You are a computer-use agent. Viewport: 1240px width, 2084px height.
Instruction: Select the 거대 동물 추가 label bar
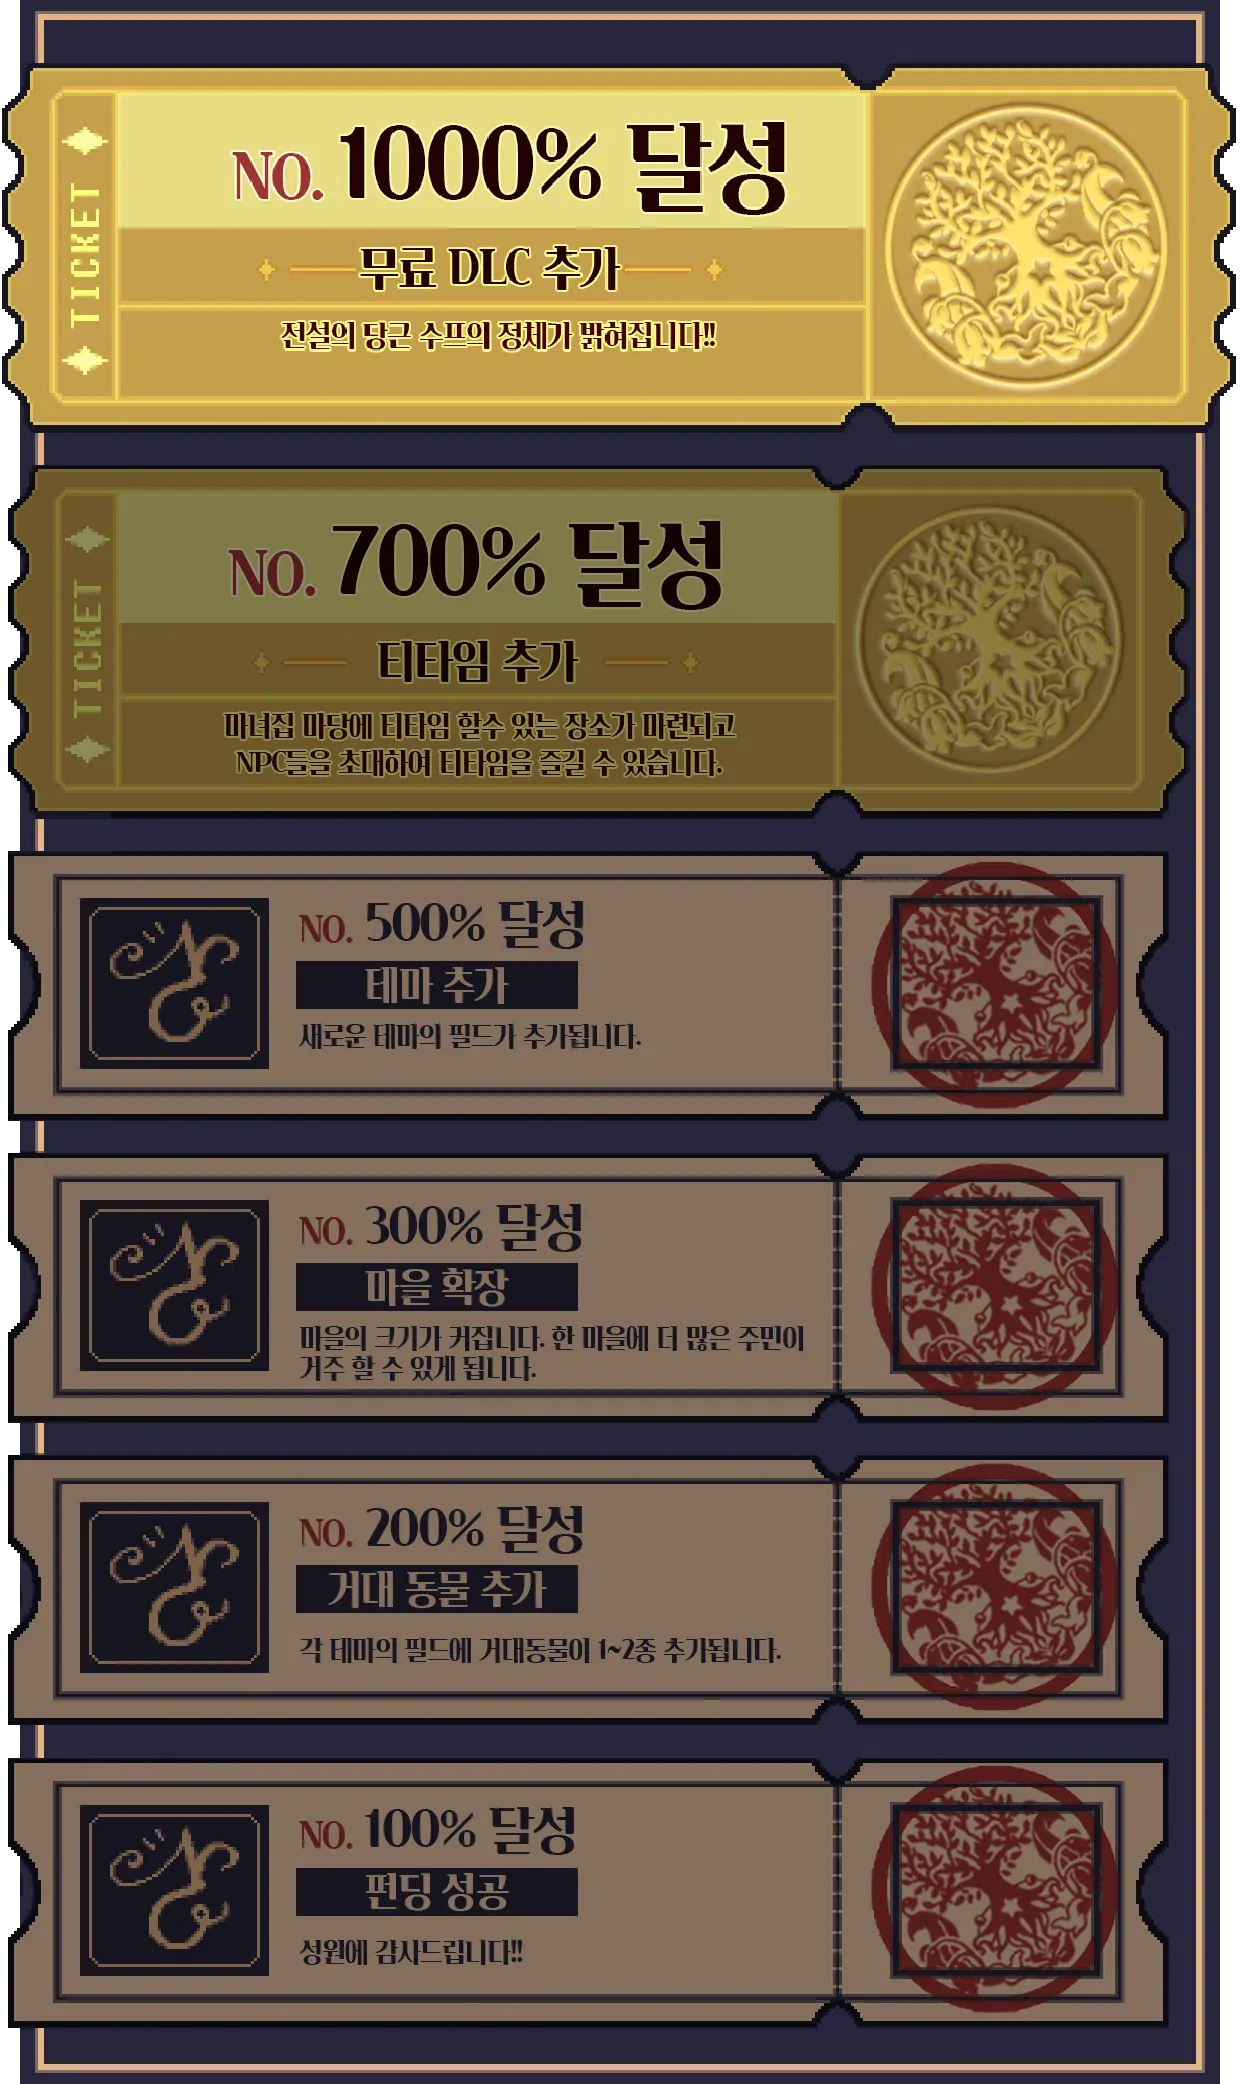(x=437, y=1589)
